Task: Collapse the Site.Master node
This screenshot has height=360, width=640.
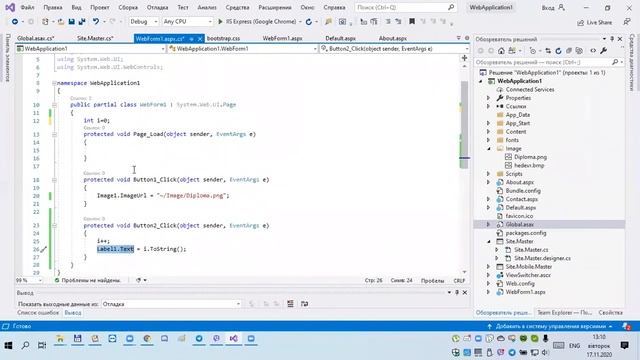Action: pos(488,241)
